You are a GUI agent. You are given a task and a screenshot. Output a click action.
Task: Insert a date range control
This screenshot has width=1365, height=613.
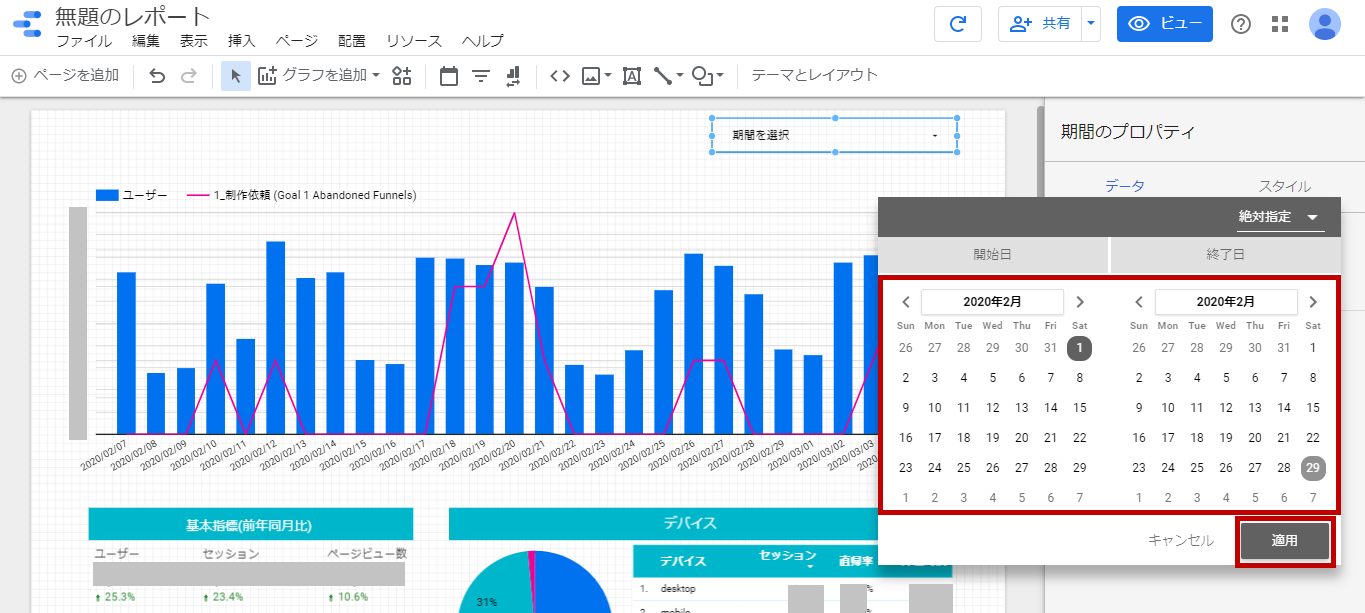pyautogui.click(x=449, y=75)
